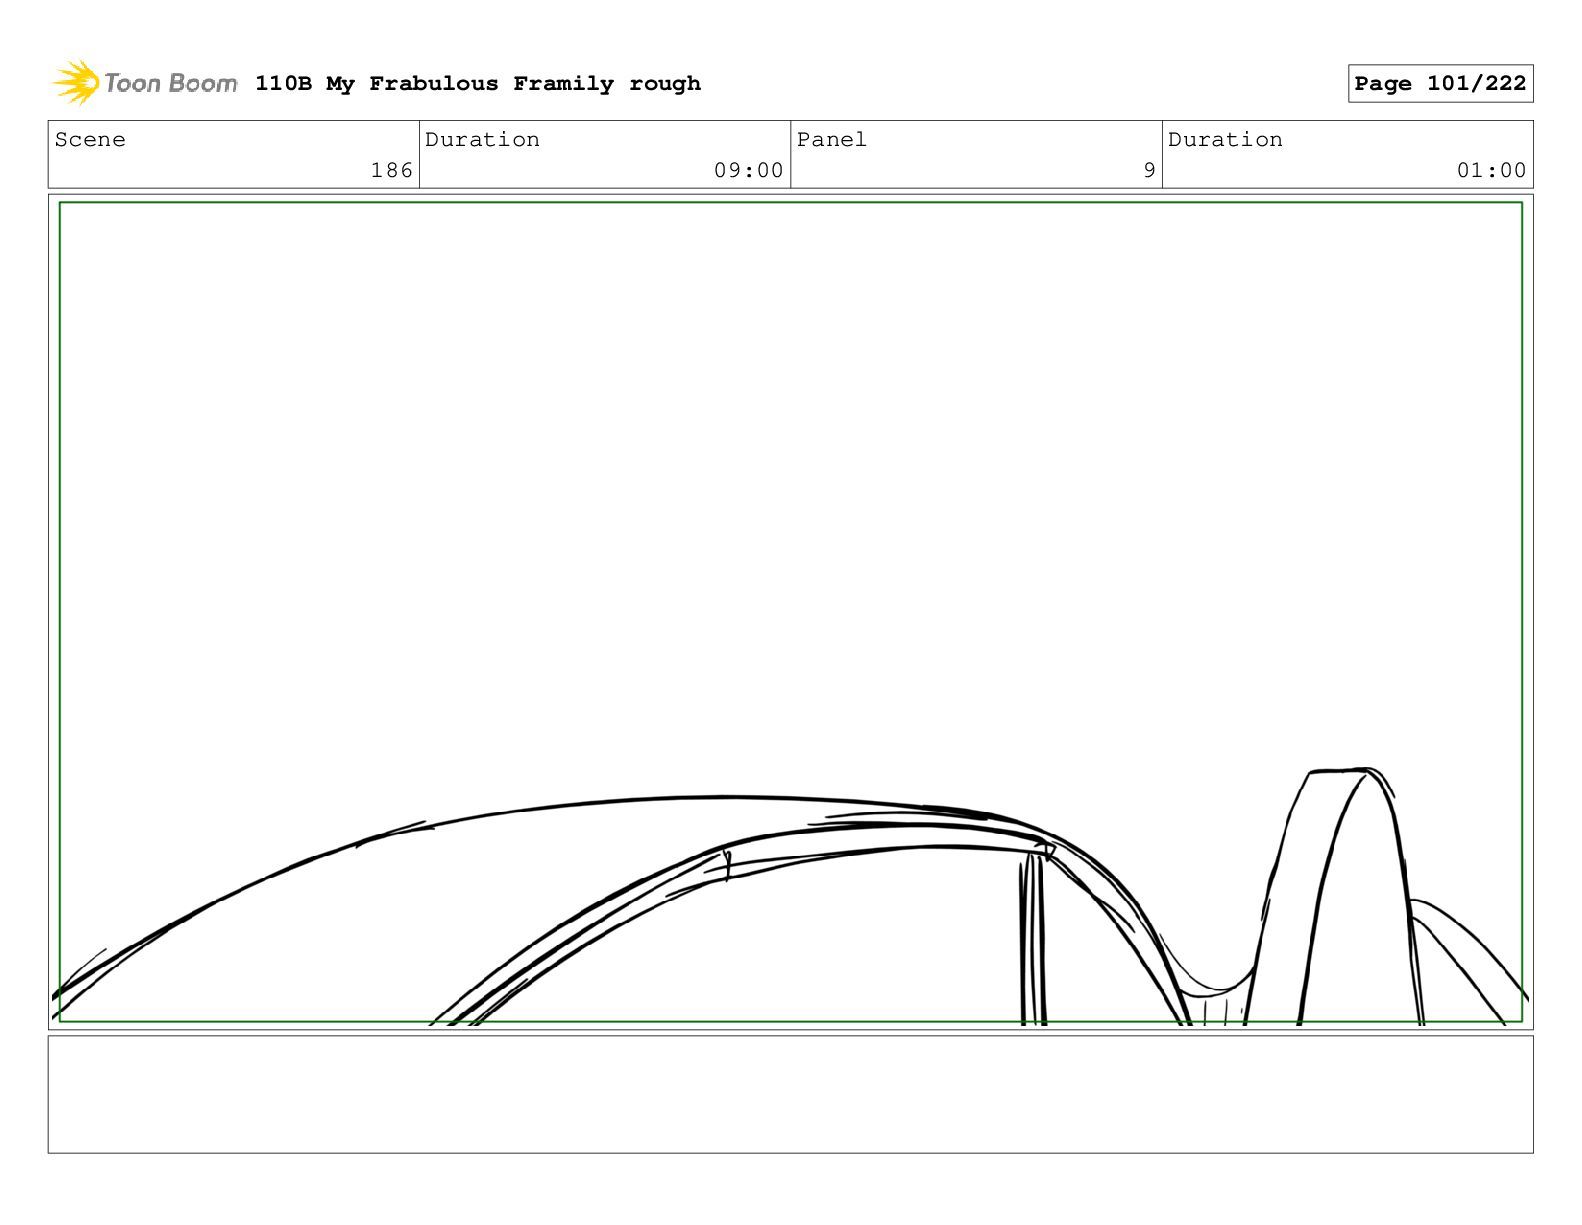Click the 'Scene' label
1582x1225 pixels.
click(91, 140)
